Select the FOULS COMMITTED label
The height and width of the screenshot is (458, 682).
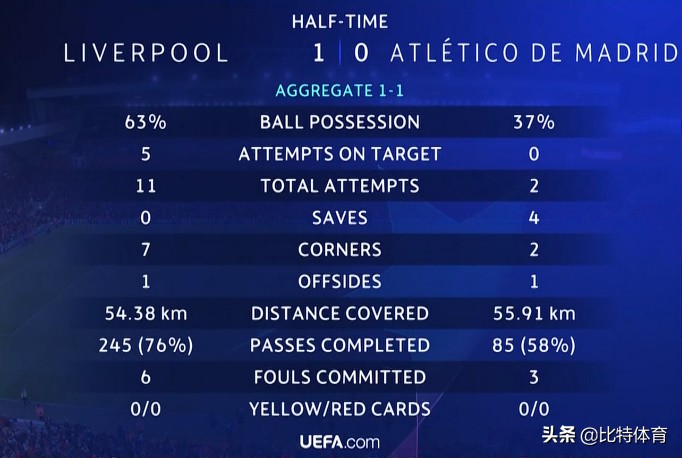[x=340, y=377]
